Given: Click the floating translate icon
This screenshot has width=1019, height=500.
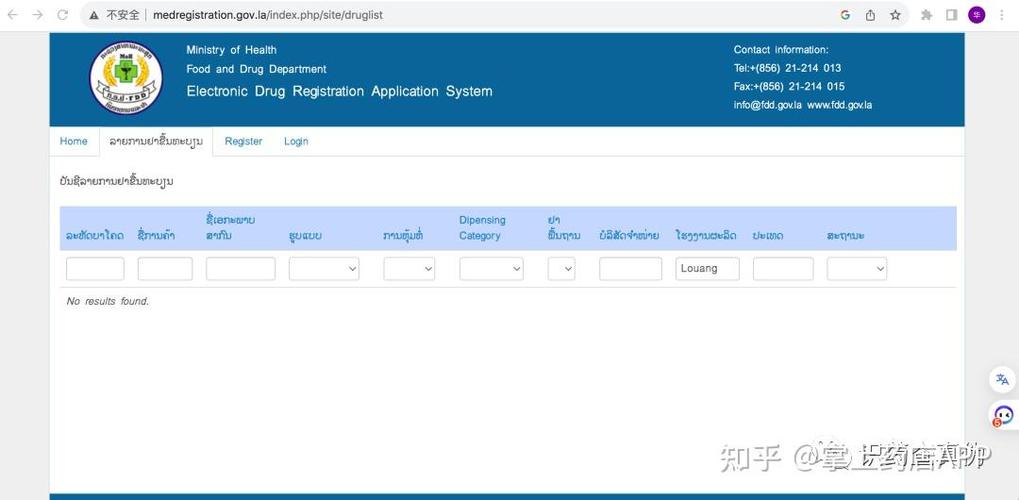Looking at the screenshot, I should tap(1003, 380).
